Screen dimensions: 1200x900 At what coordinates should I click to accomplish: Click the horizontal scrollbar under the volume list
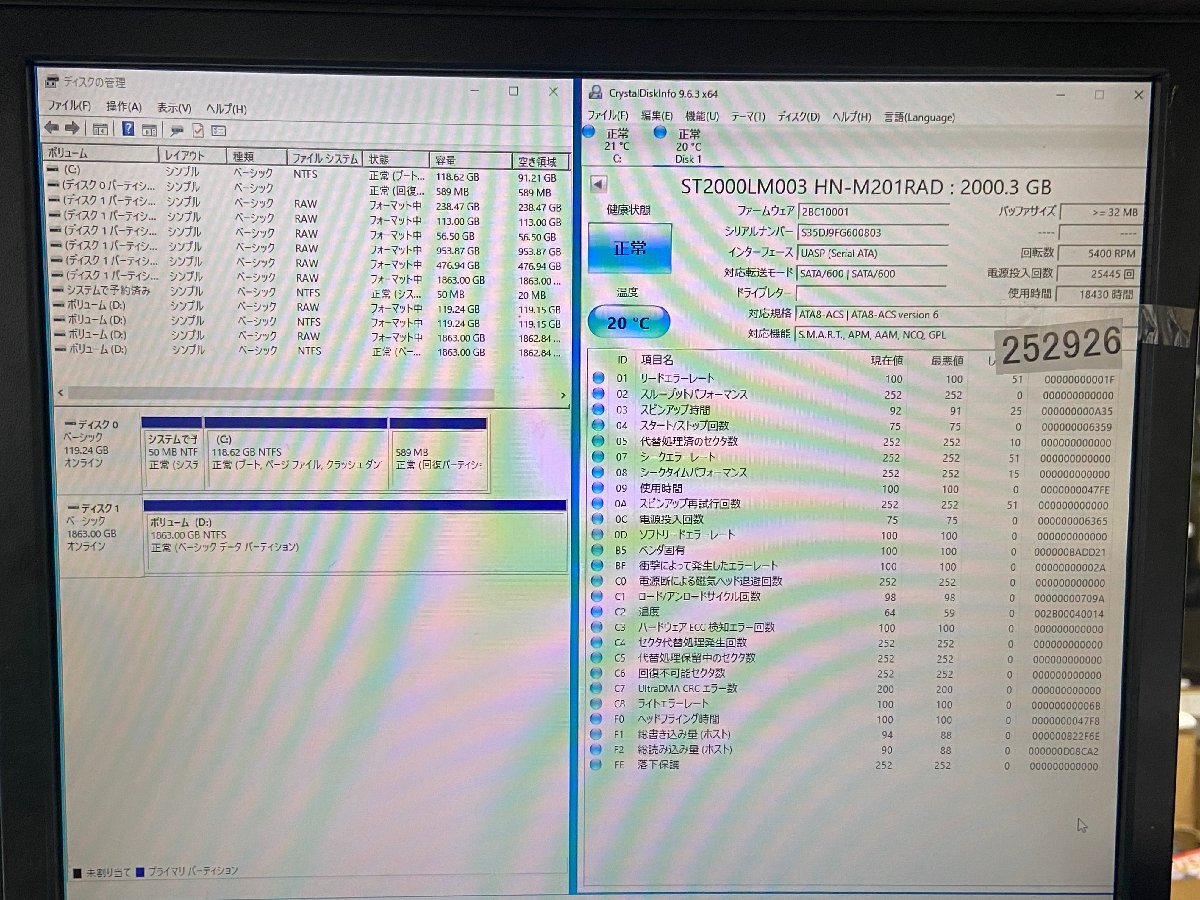[x=280, y=394]
